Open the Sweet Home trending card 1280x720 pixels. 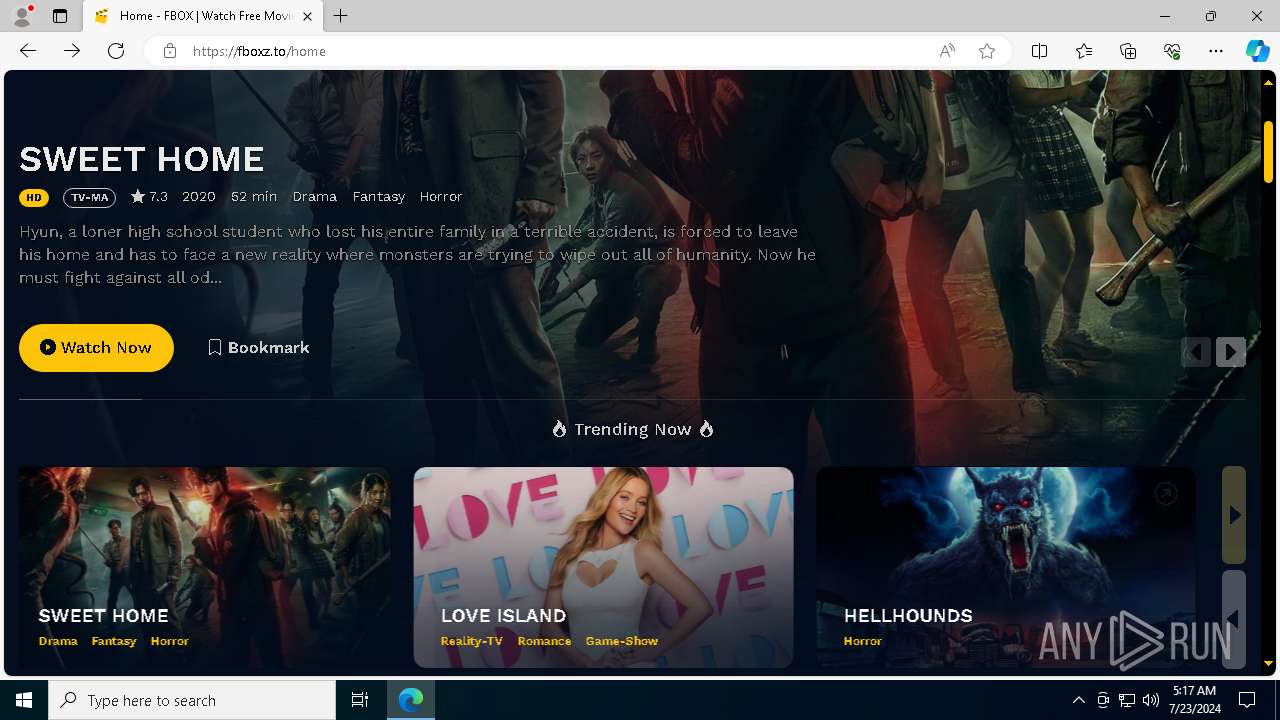pyautogui.click(x=204, y=567)
